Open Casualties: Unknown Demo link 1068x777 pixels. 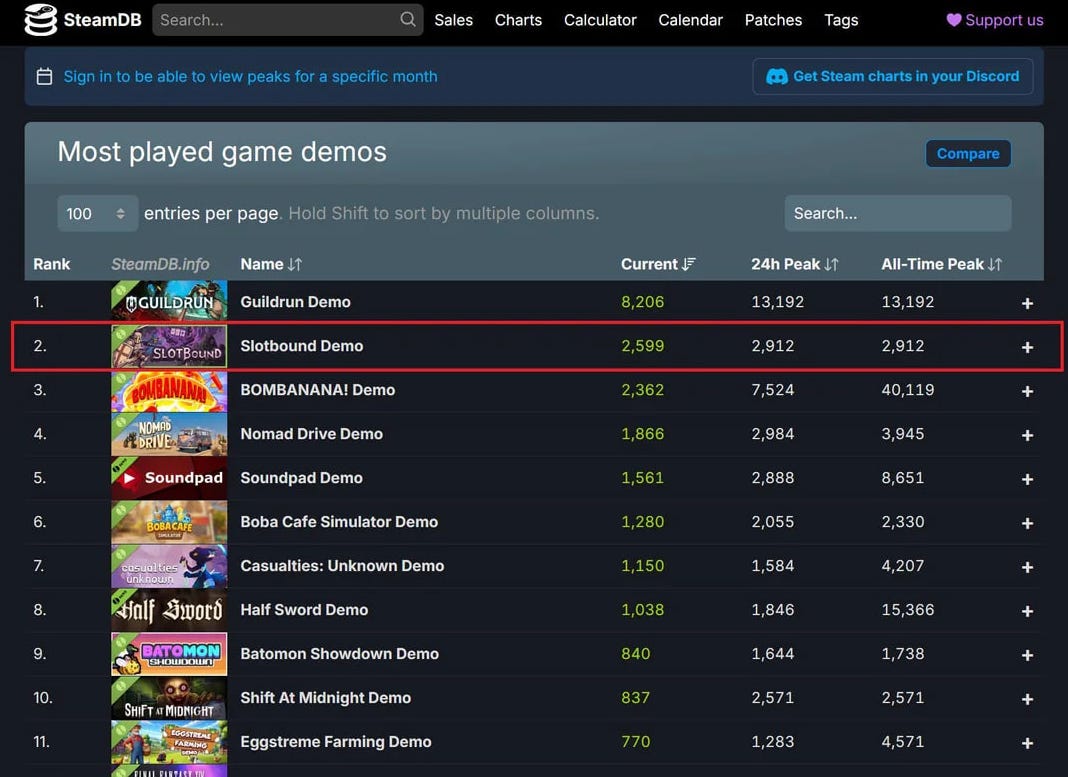[x=342, y=566]
